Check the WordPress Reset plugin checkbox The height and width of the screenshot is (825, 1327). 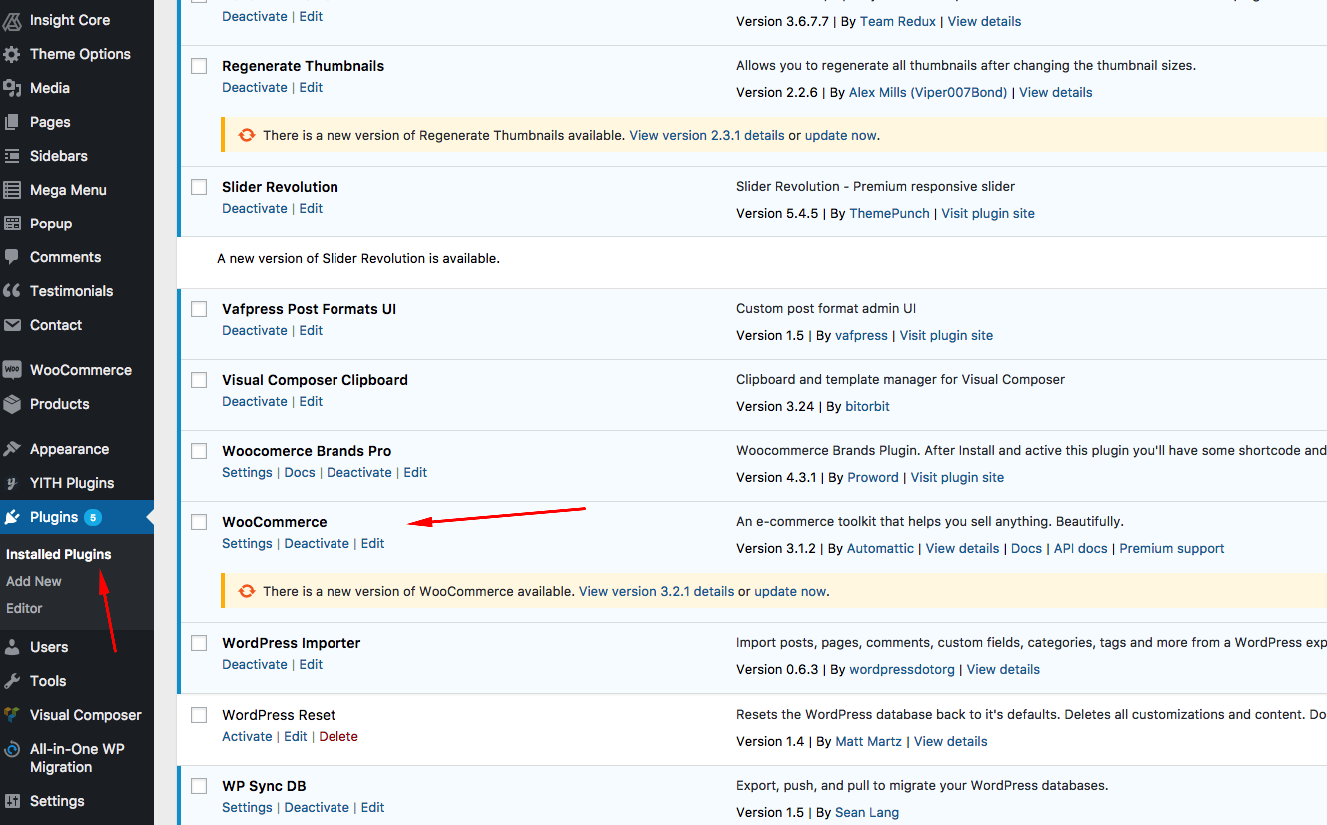click(199, 715)
